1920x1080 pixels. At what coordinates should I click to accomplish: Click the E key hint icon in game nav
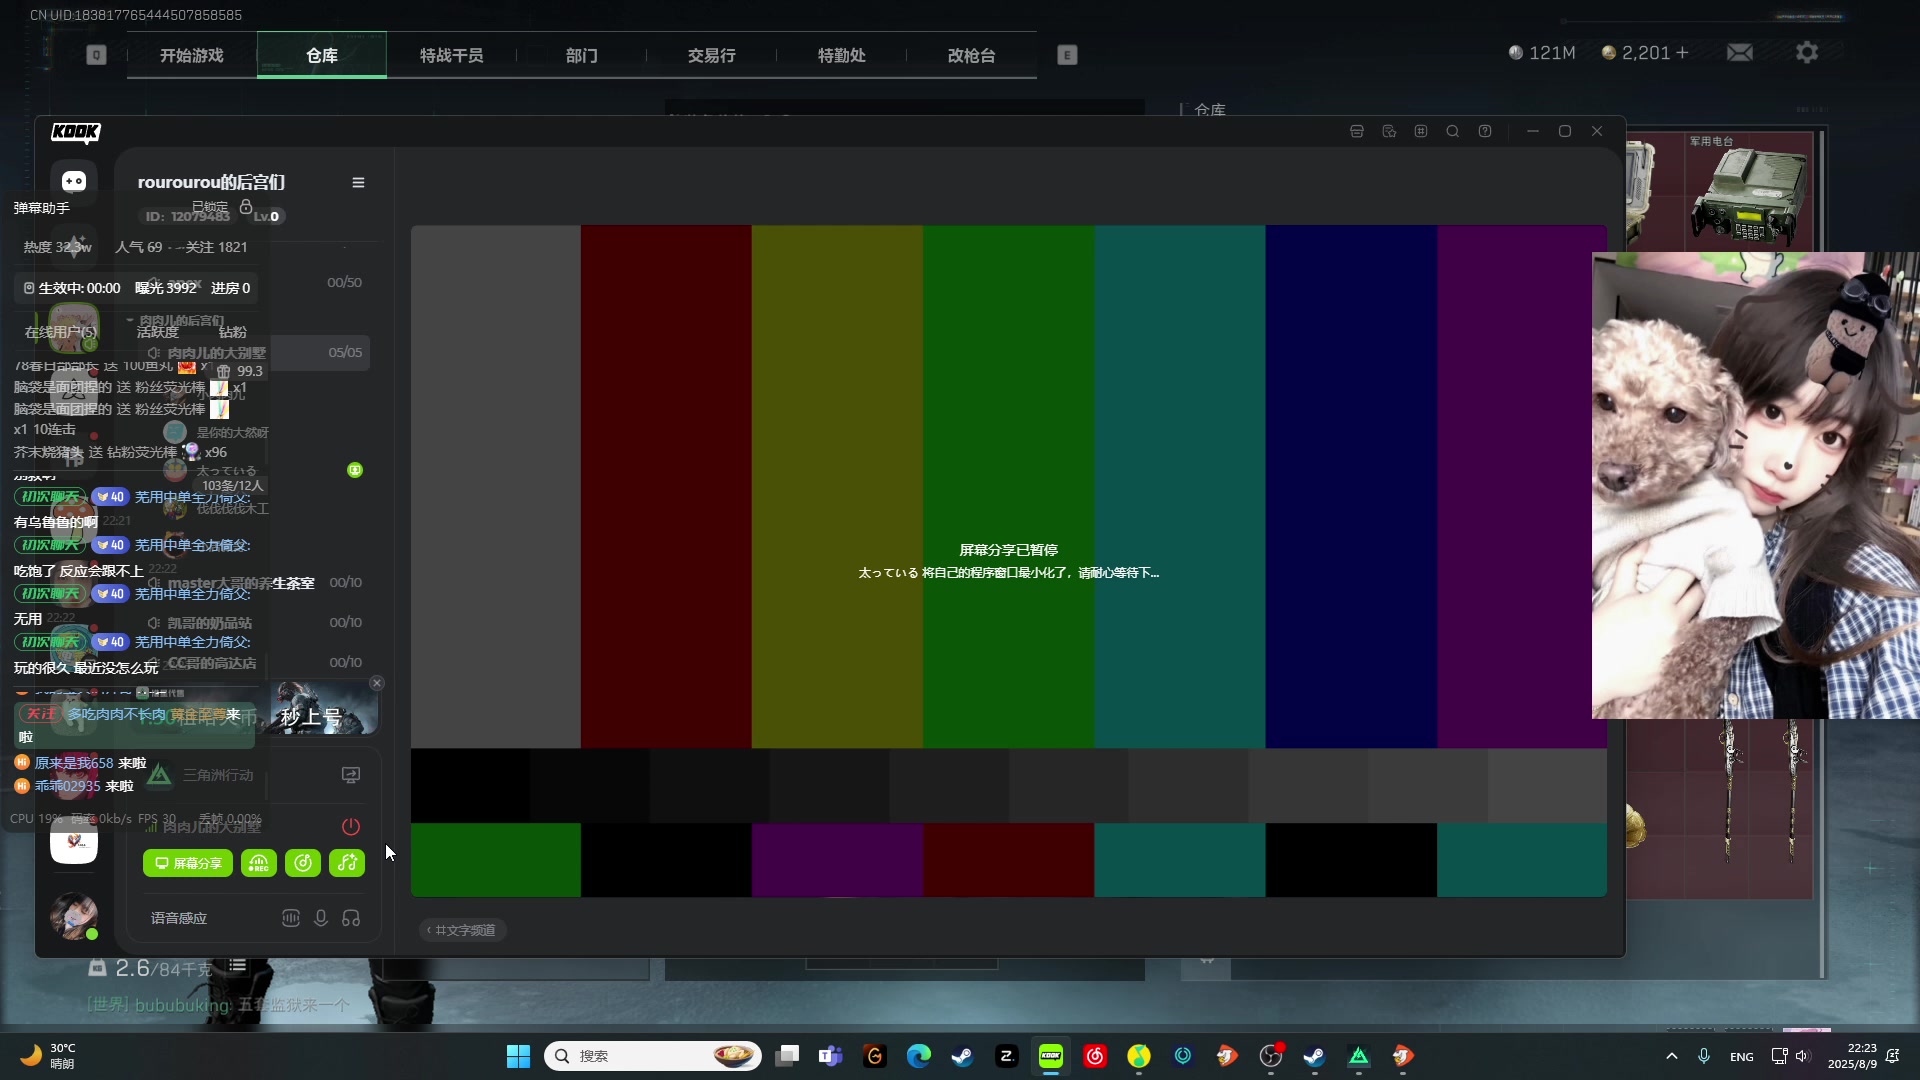(x=1067, y=56)
